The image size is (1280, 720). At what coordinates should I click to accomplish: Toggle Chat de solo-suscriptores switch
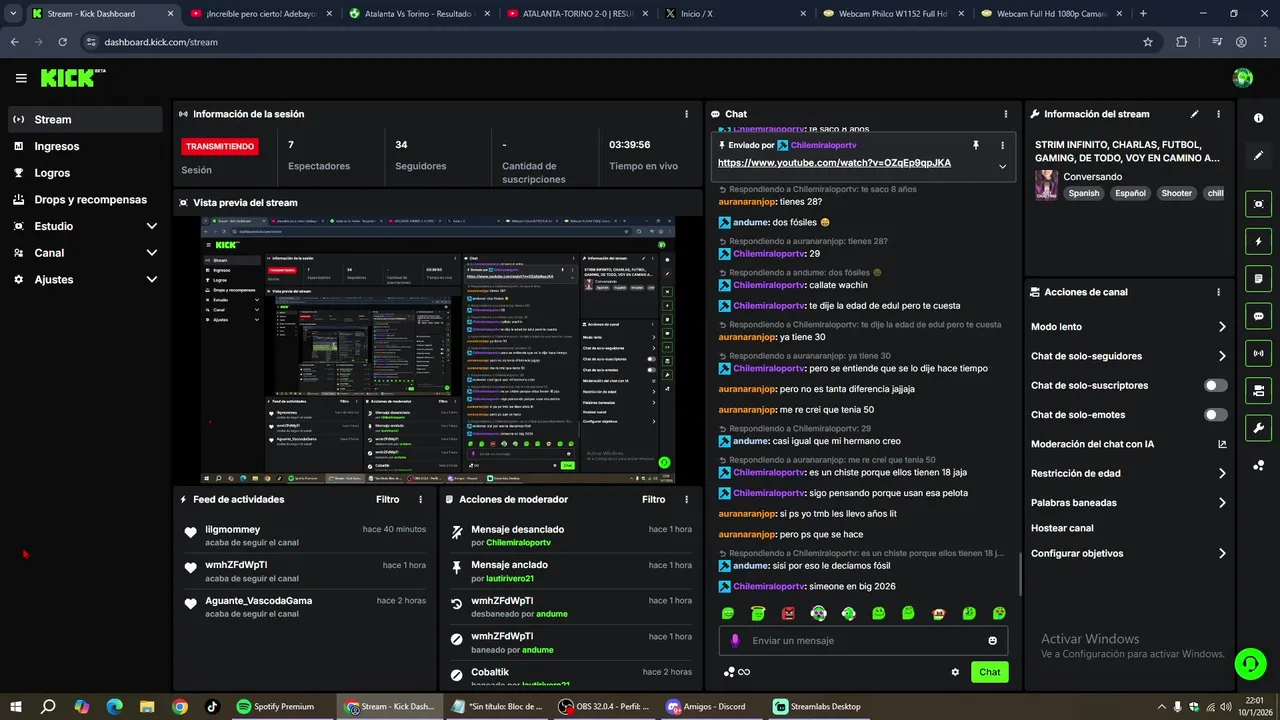1216,385
